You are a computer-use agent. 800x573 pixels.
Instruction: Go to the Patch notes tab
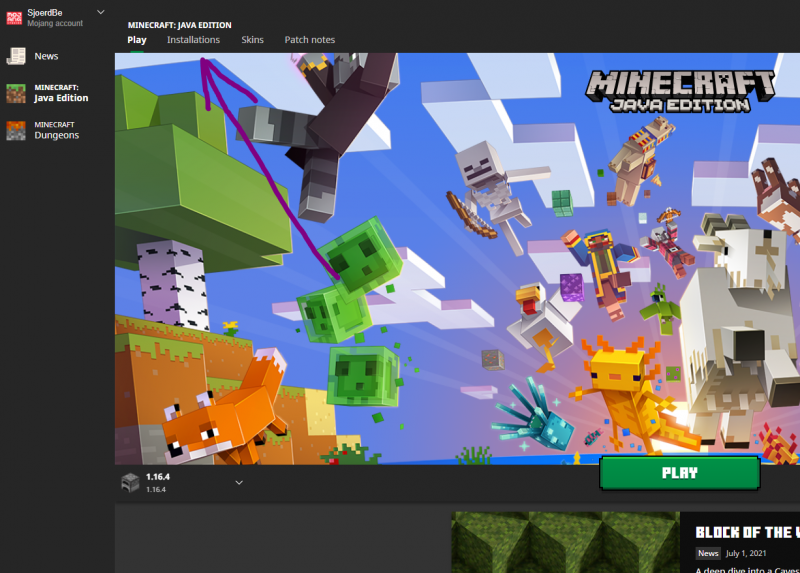[x=310, y=40]
